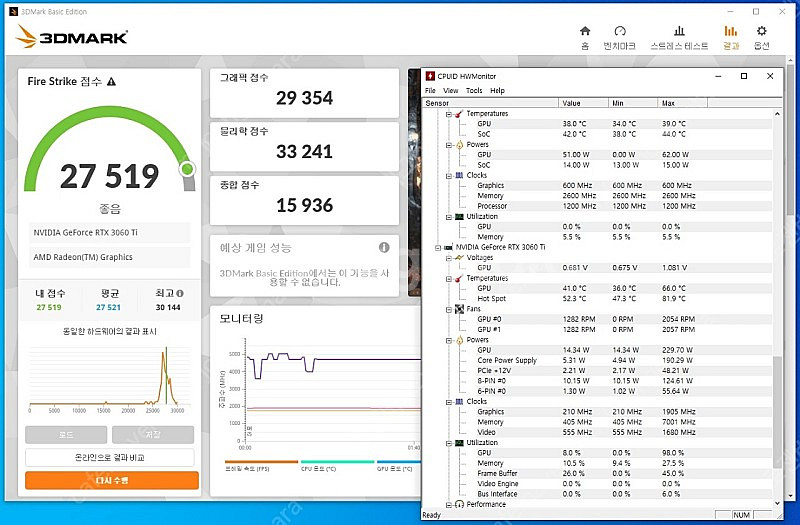Select the GPU #0 fan row
Viewport: 800px width, 525px height.
597,319
